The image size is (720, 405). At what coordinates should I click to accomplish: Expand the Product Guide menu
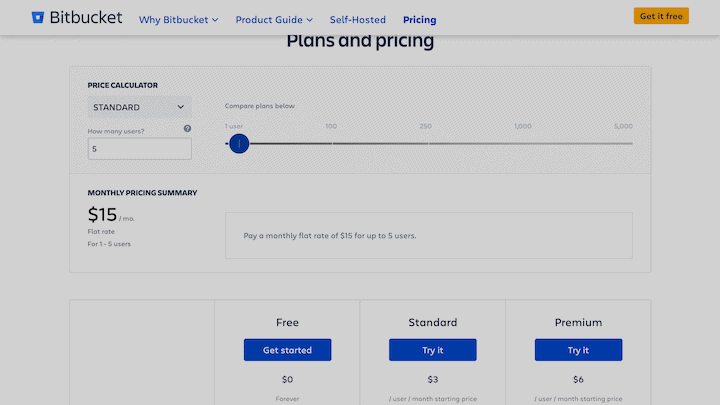coord(274,20)
